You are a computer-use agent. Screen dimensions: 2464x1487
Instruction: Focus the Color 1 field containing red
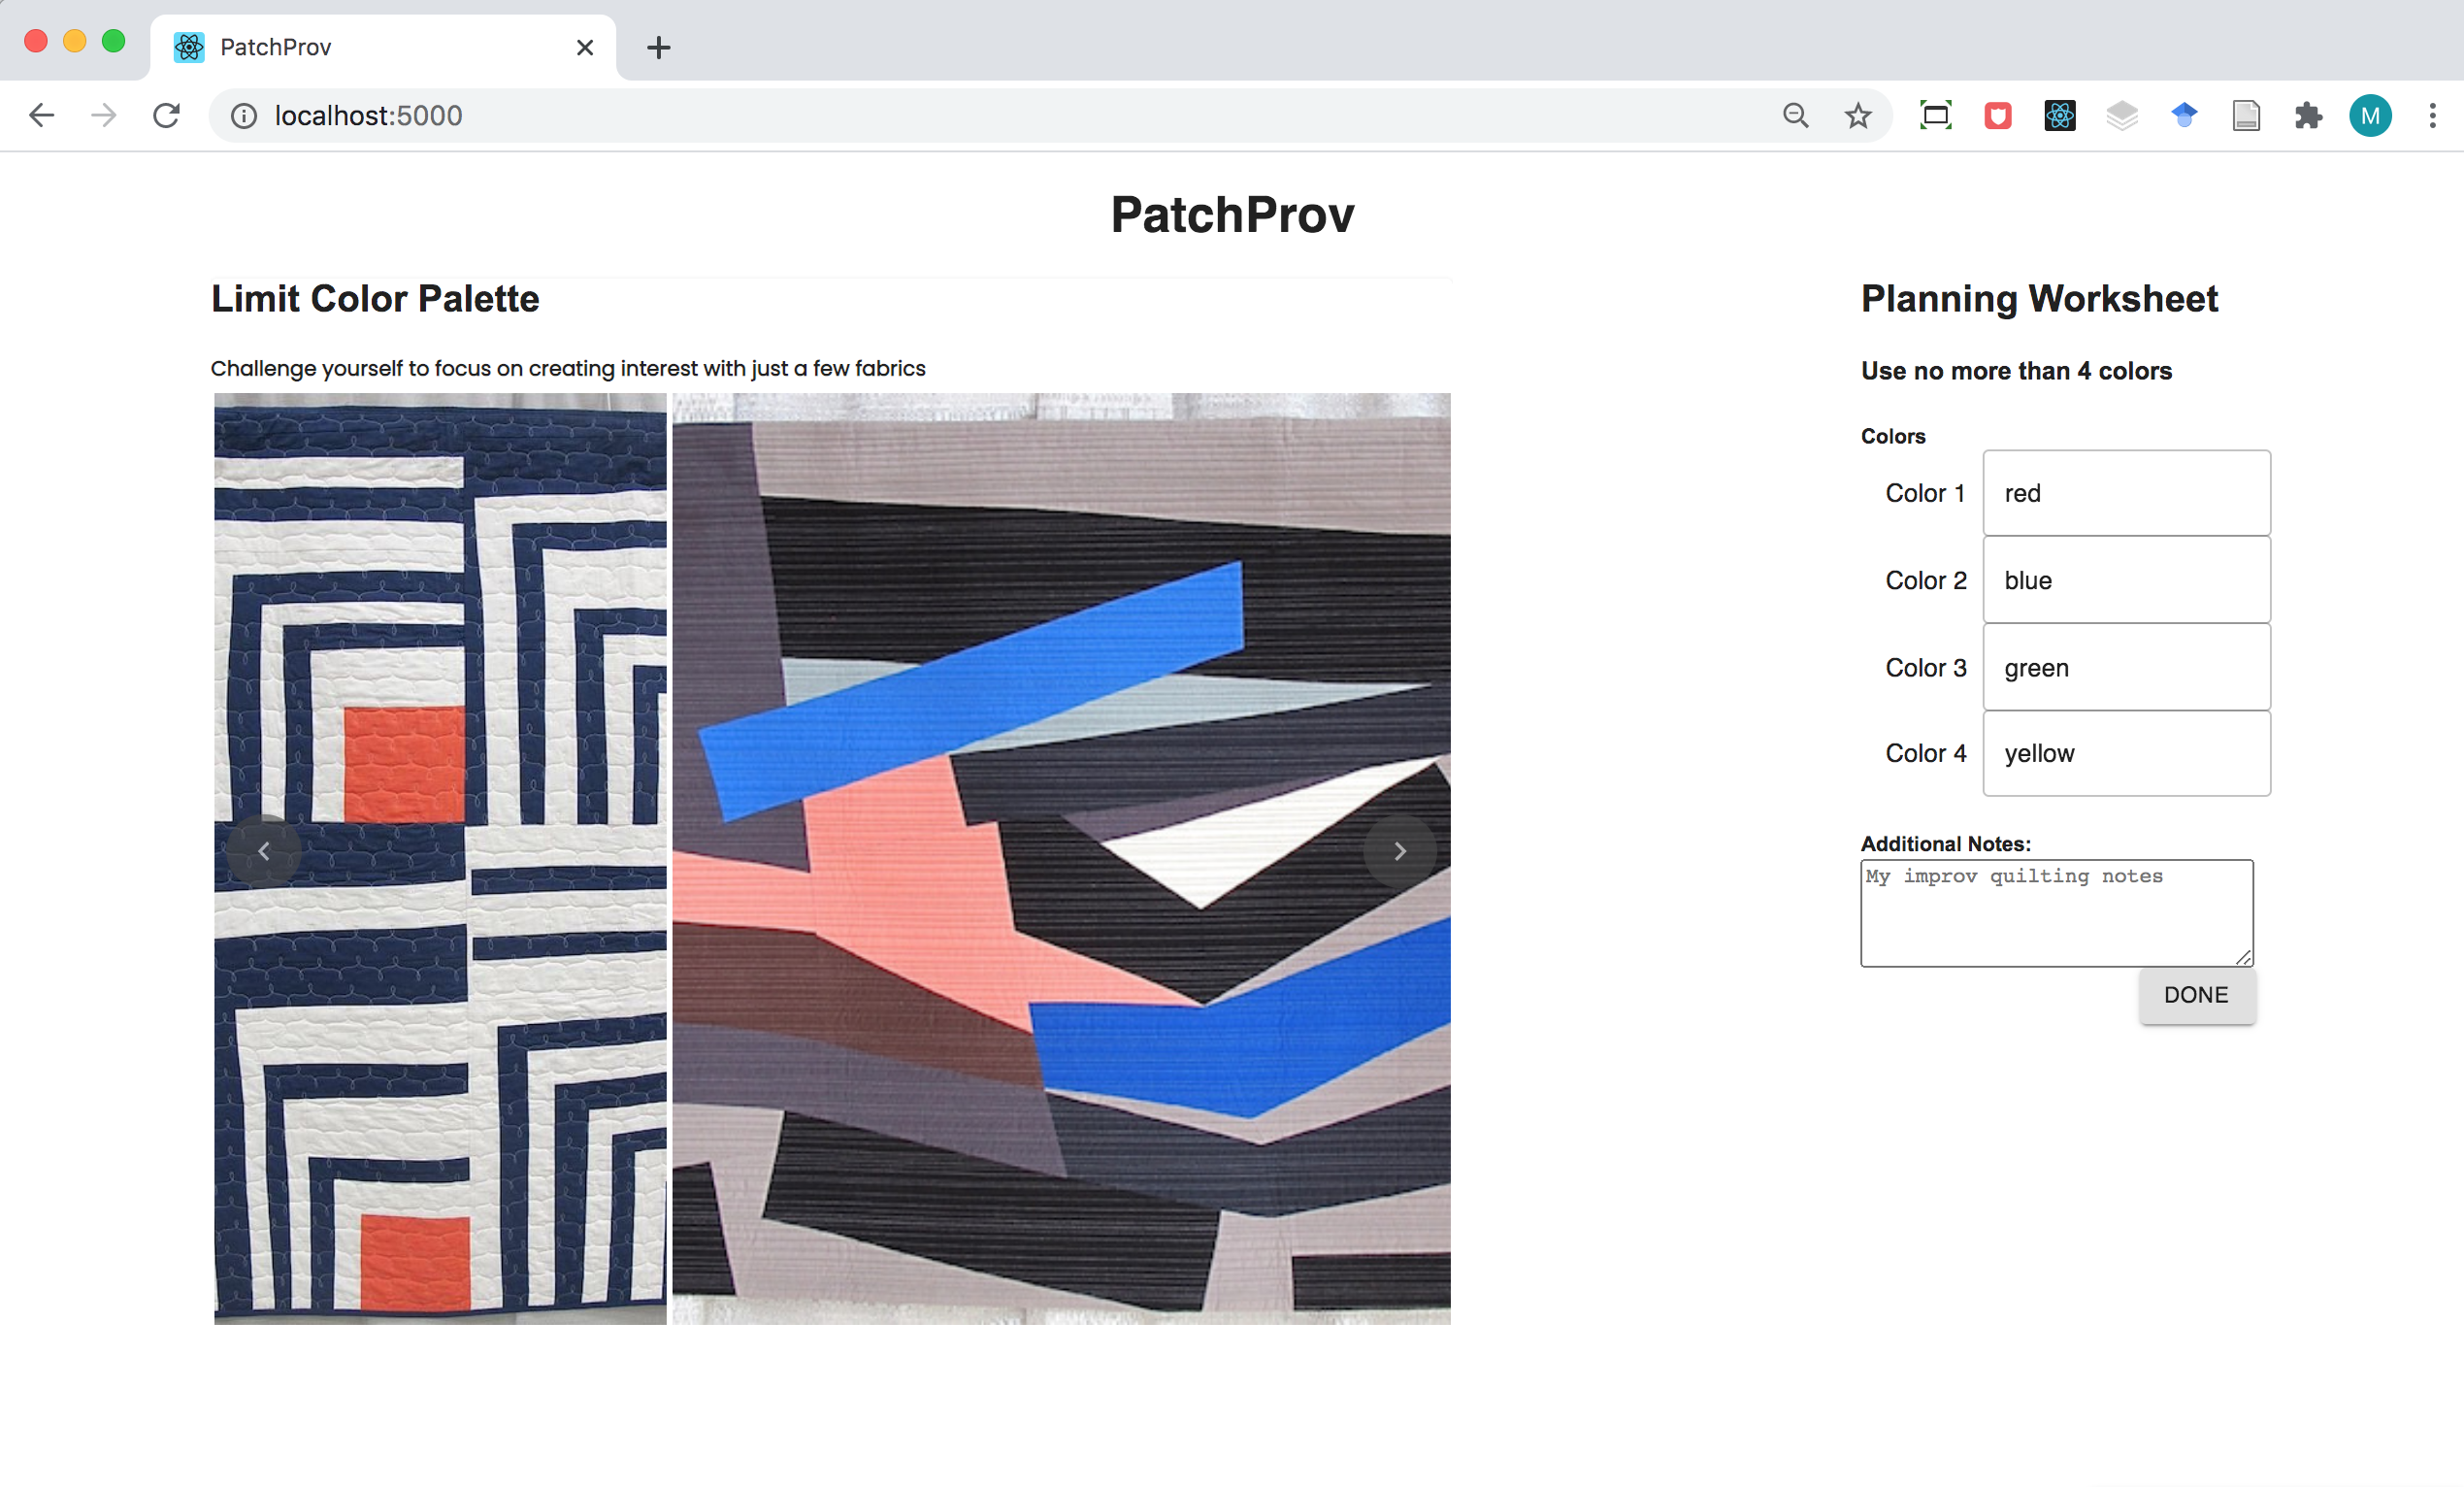[2126, 493]
